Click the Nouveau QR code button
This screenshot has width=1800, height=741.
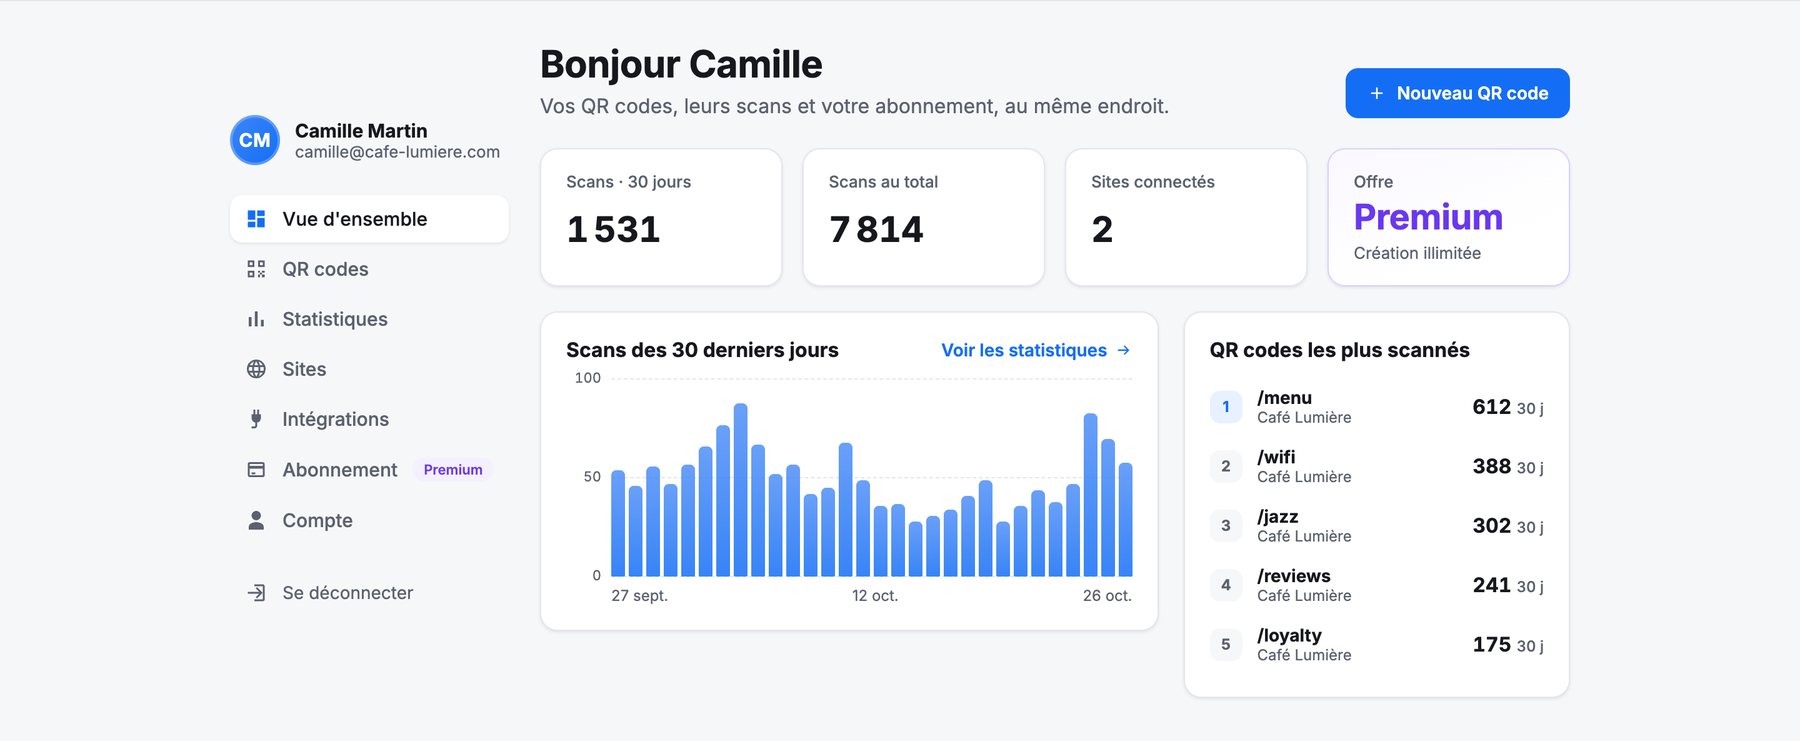pyautogui.click(x=1457, y=93)
